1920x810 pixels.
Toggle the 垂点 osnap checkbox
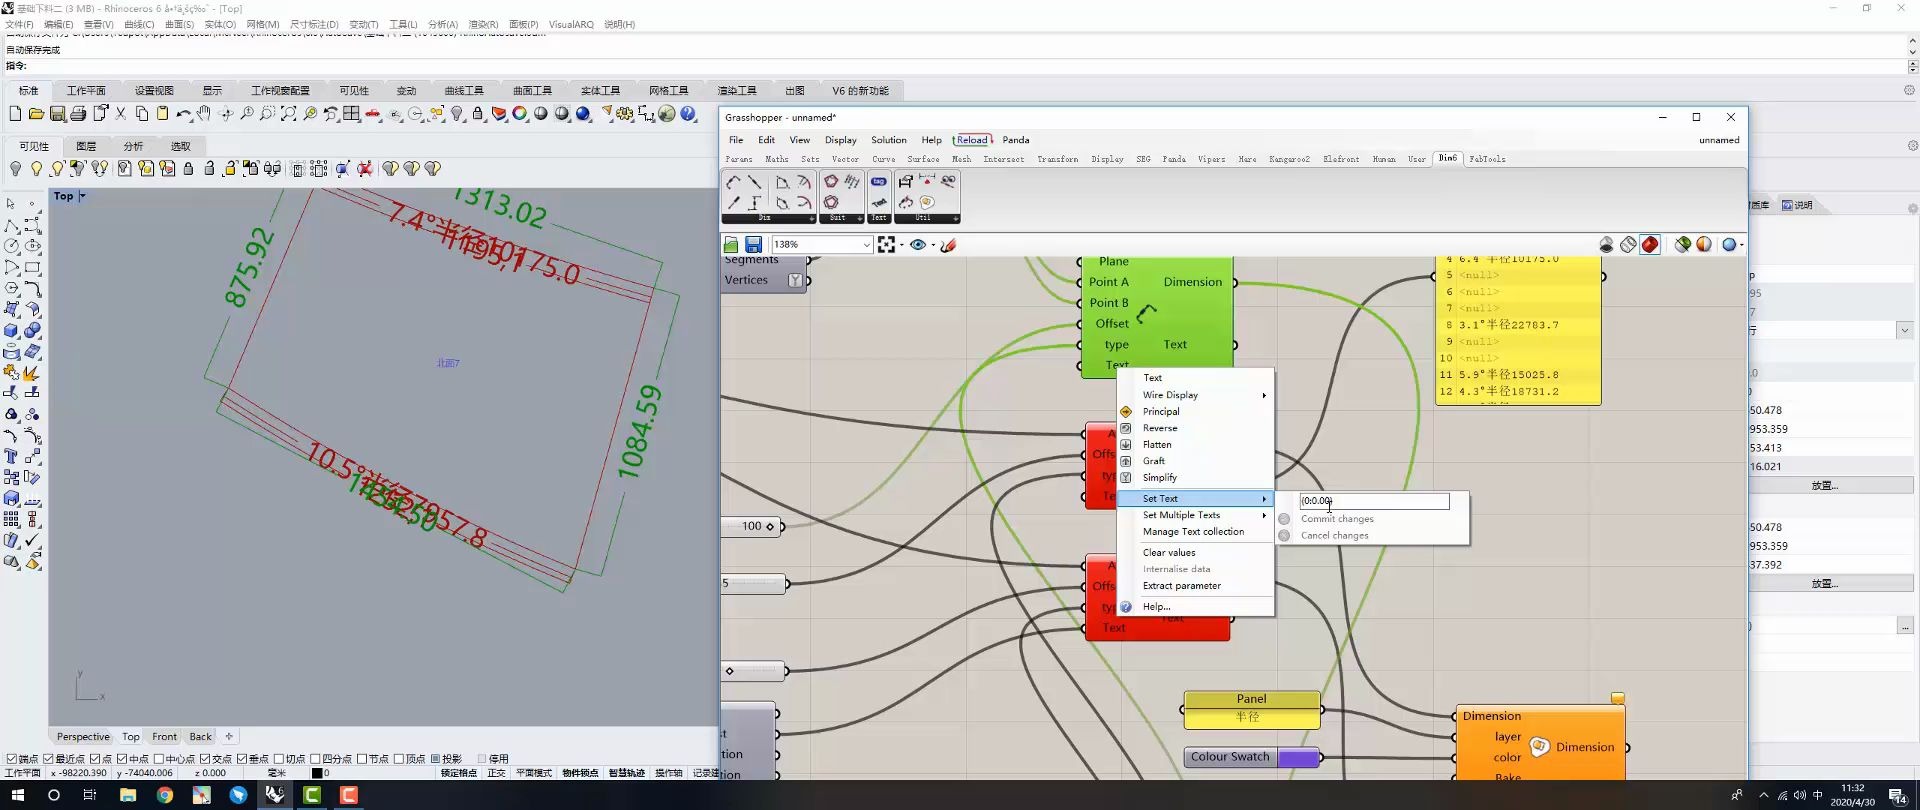242,759
